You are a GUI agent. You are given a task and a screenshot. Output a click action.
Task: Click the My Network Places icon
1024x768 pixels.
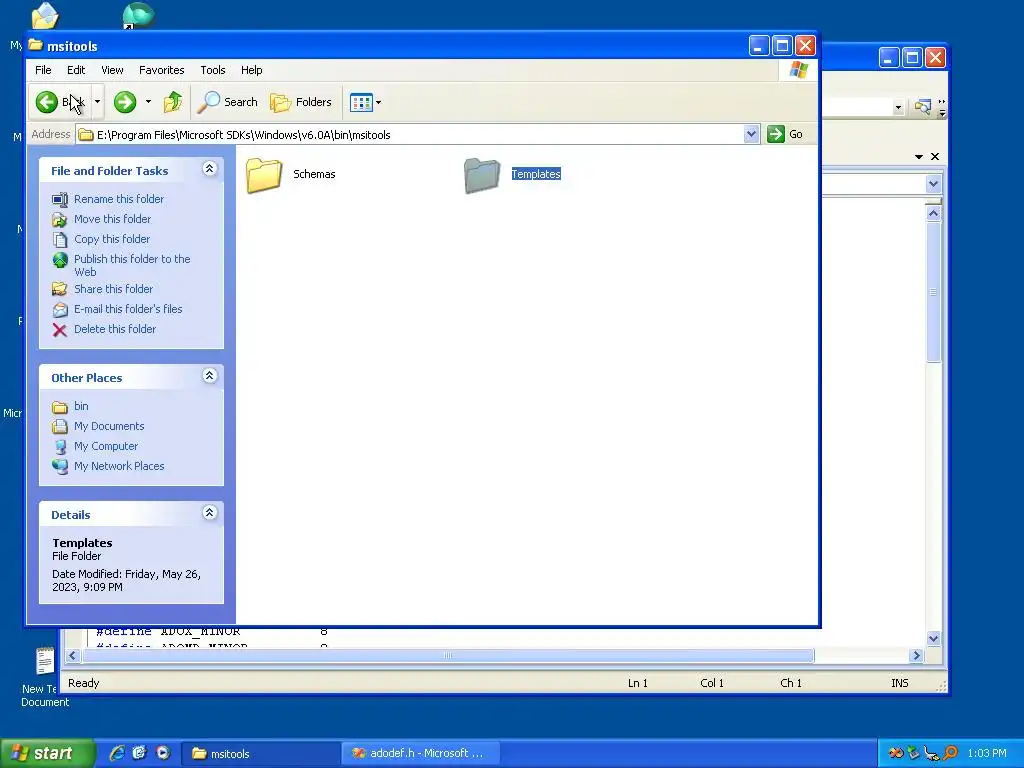(60, 467)
